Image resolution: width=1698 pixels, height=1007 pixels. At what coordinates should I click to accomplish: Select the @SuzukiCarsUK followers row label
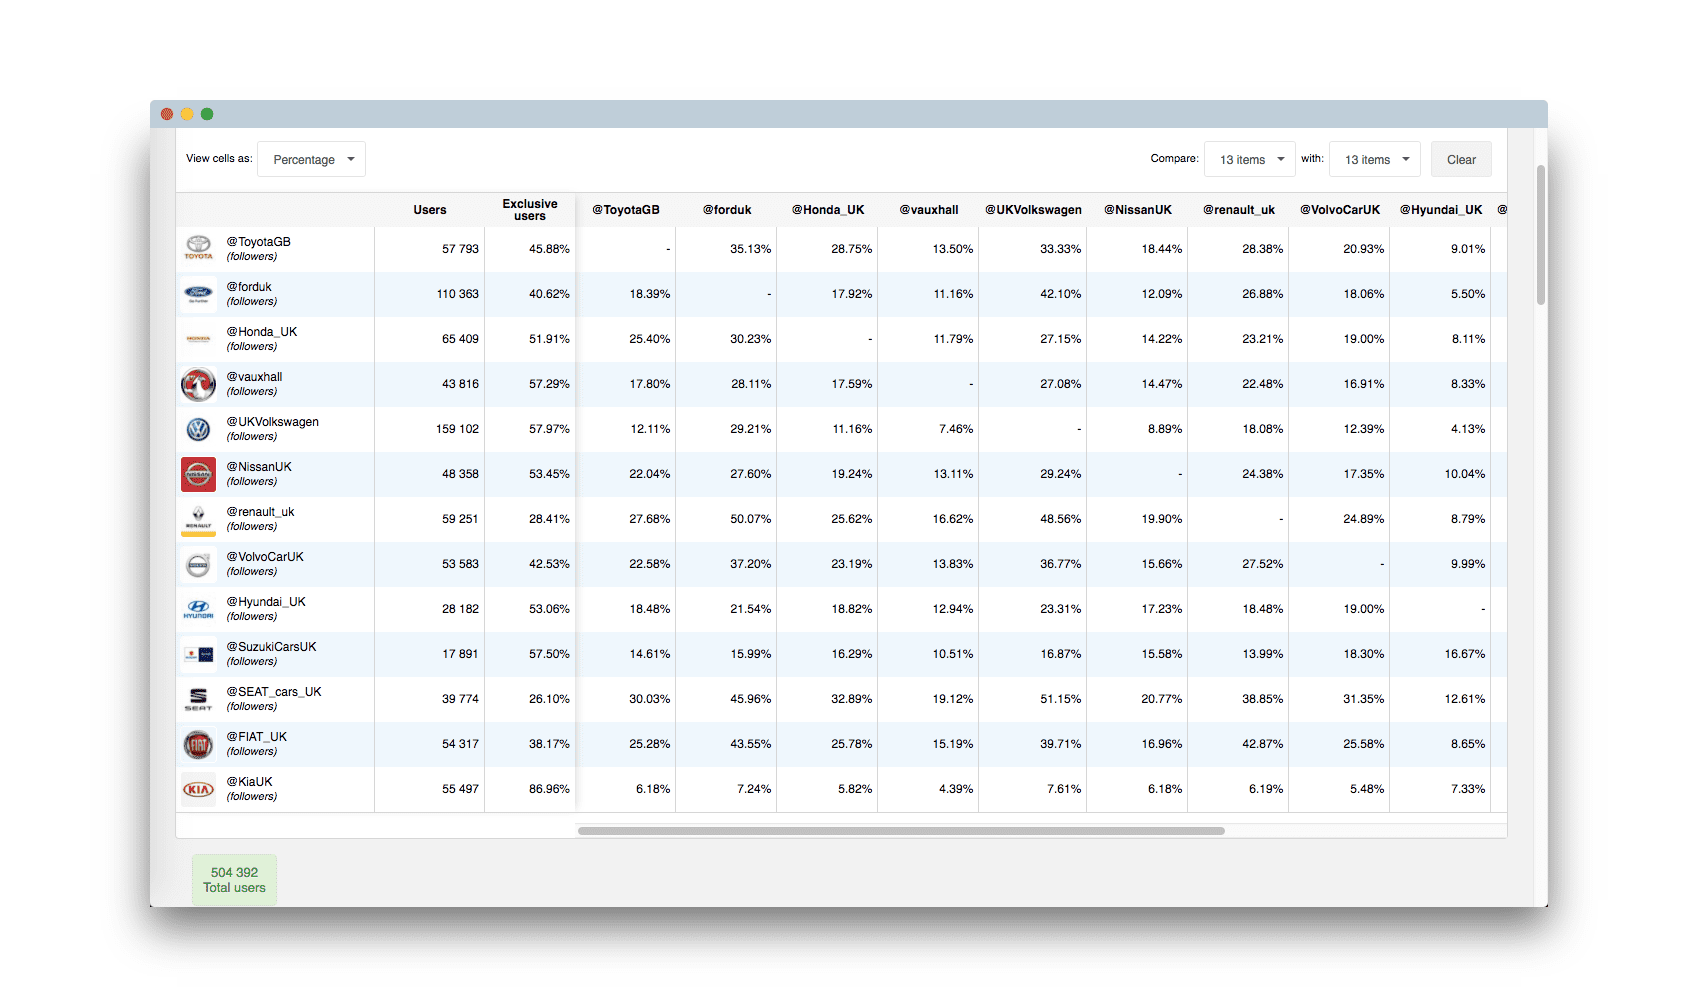tap(271, 654)
